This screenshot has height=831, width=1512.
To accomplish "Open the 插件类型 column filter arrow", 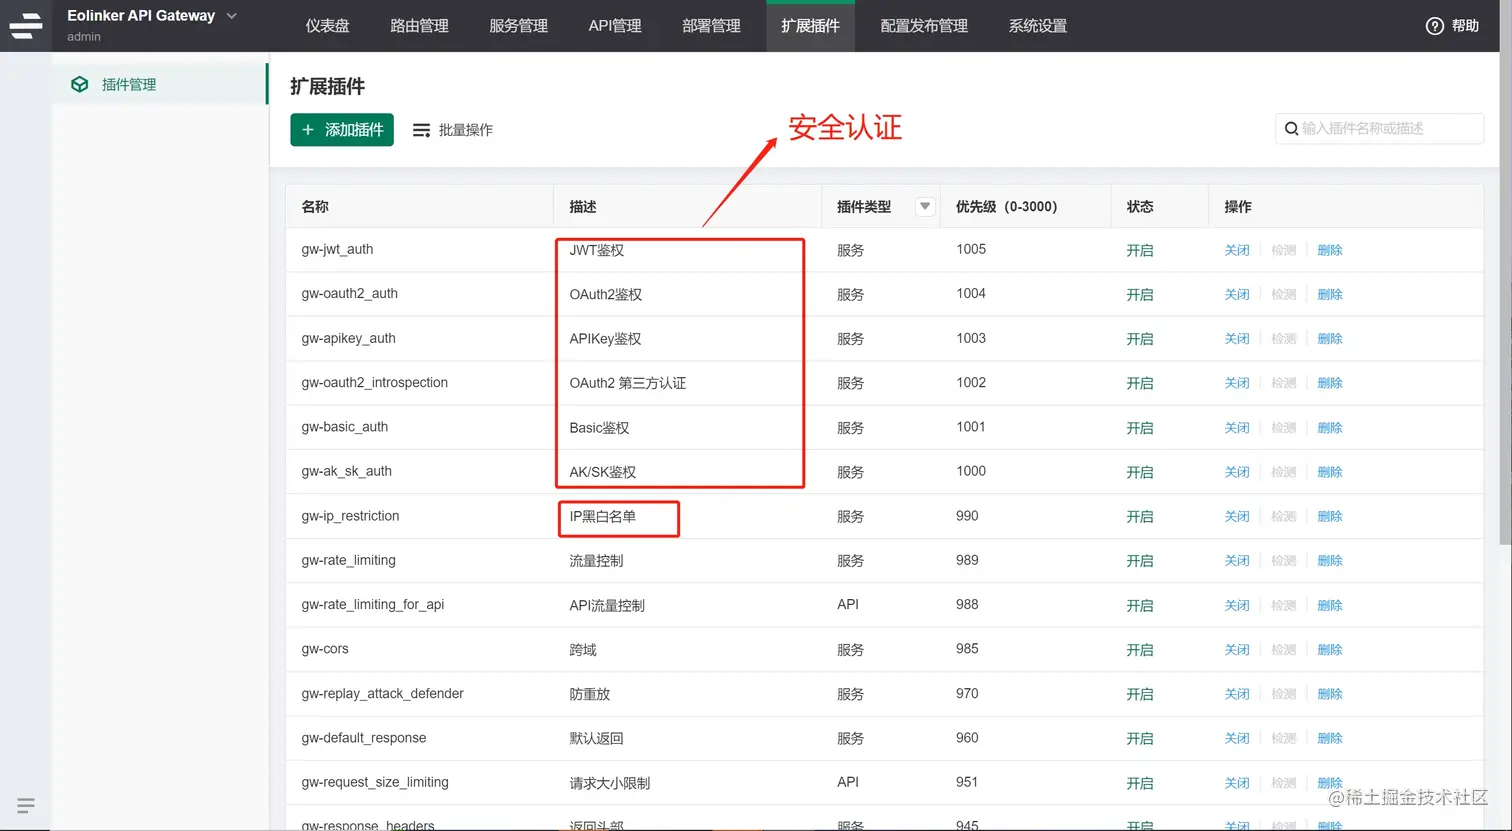I will pyautogui.click(x=924, y=205).
